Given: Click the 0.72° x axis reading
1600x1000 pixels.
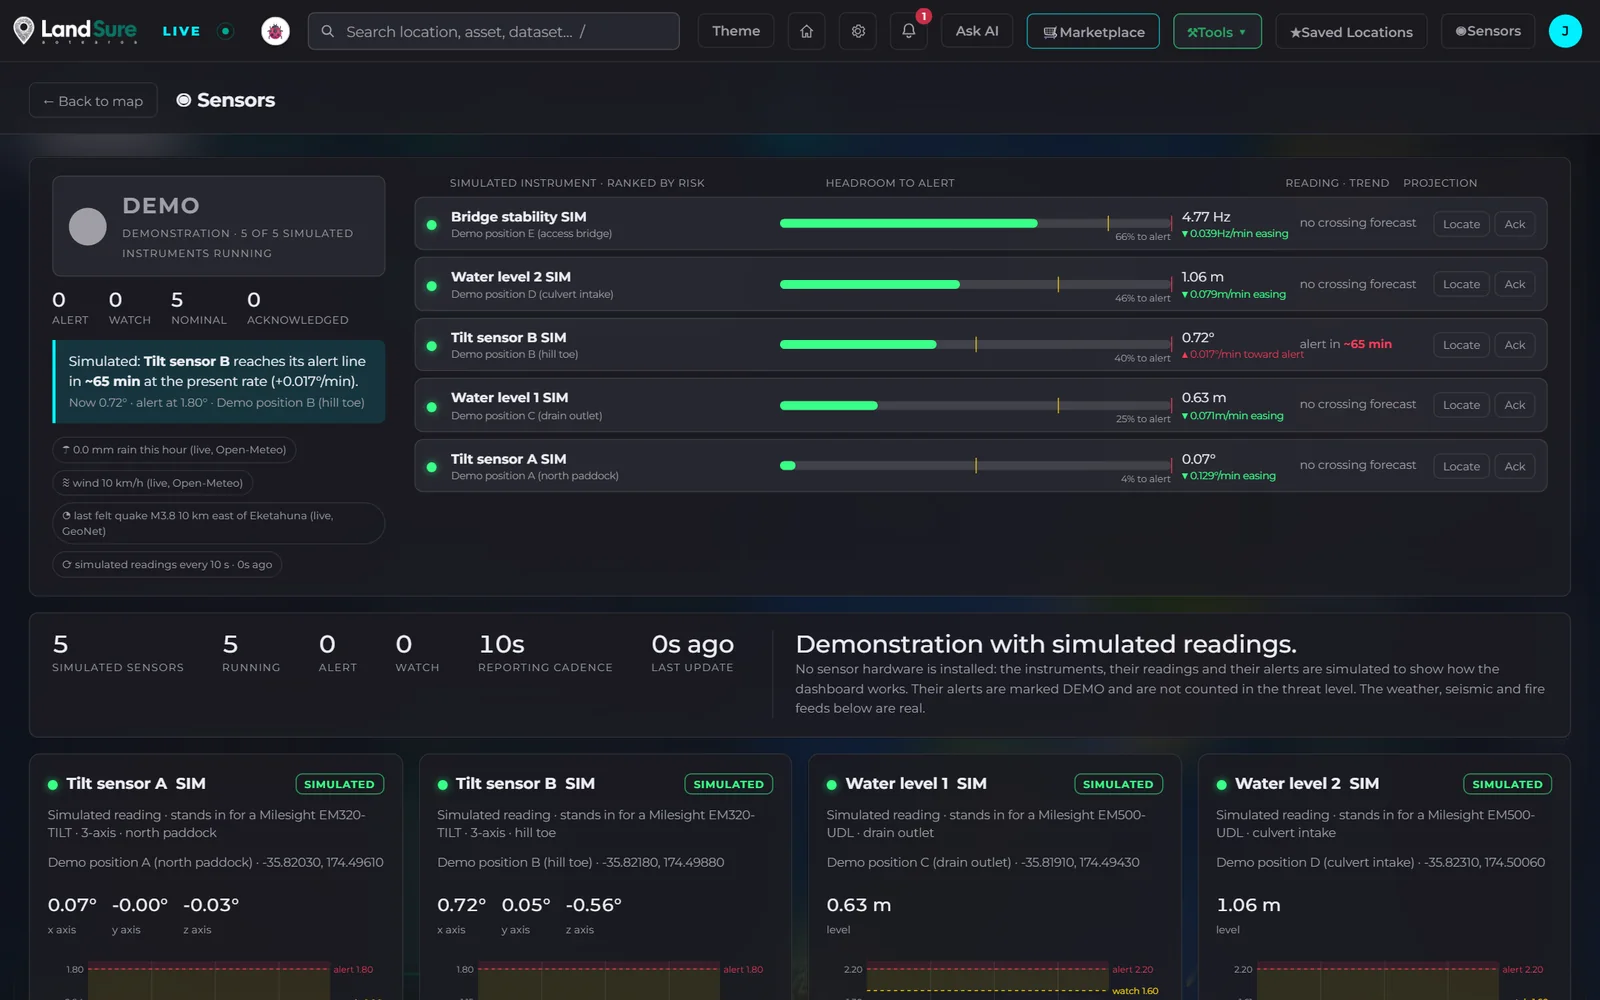Looking at the screenshot, I should (461, 905).
